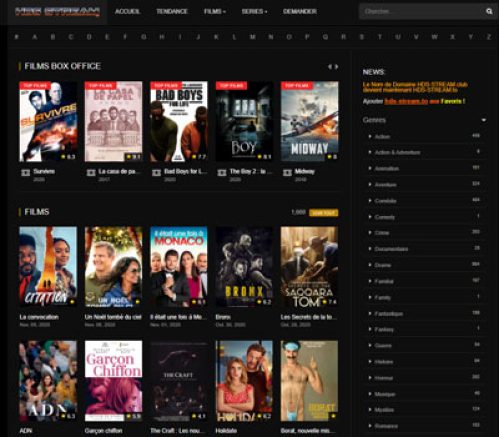
Task: Go to Accueil page
Action: (x=127, y=11)
